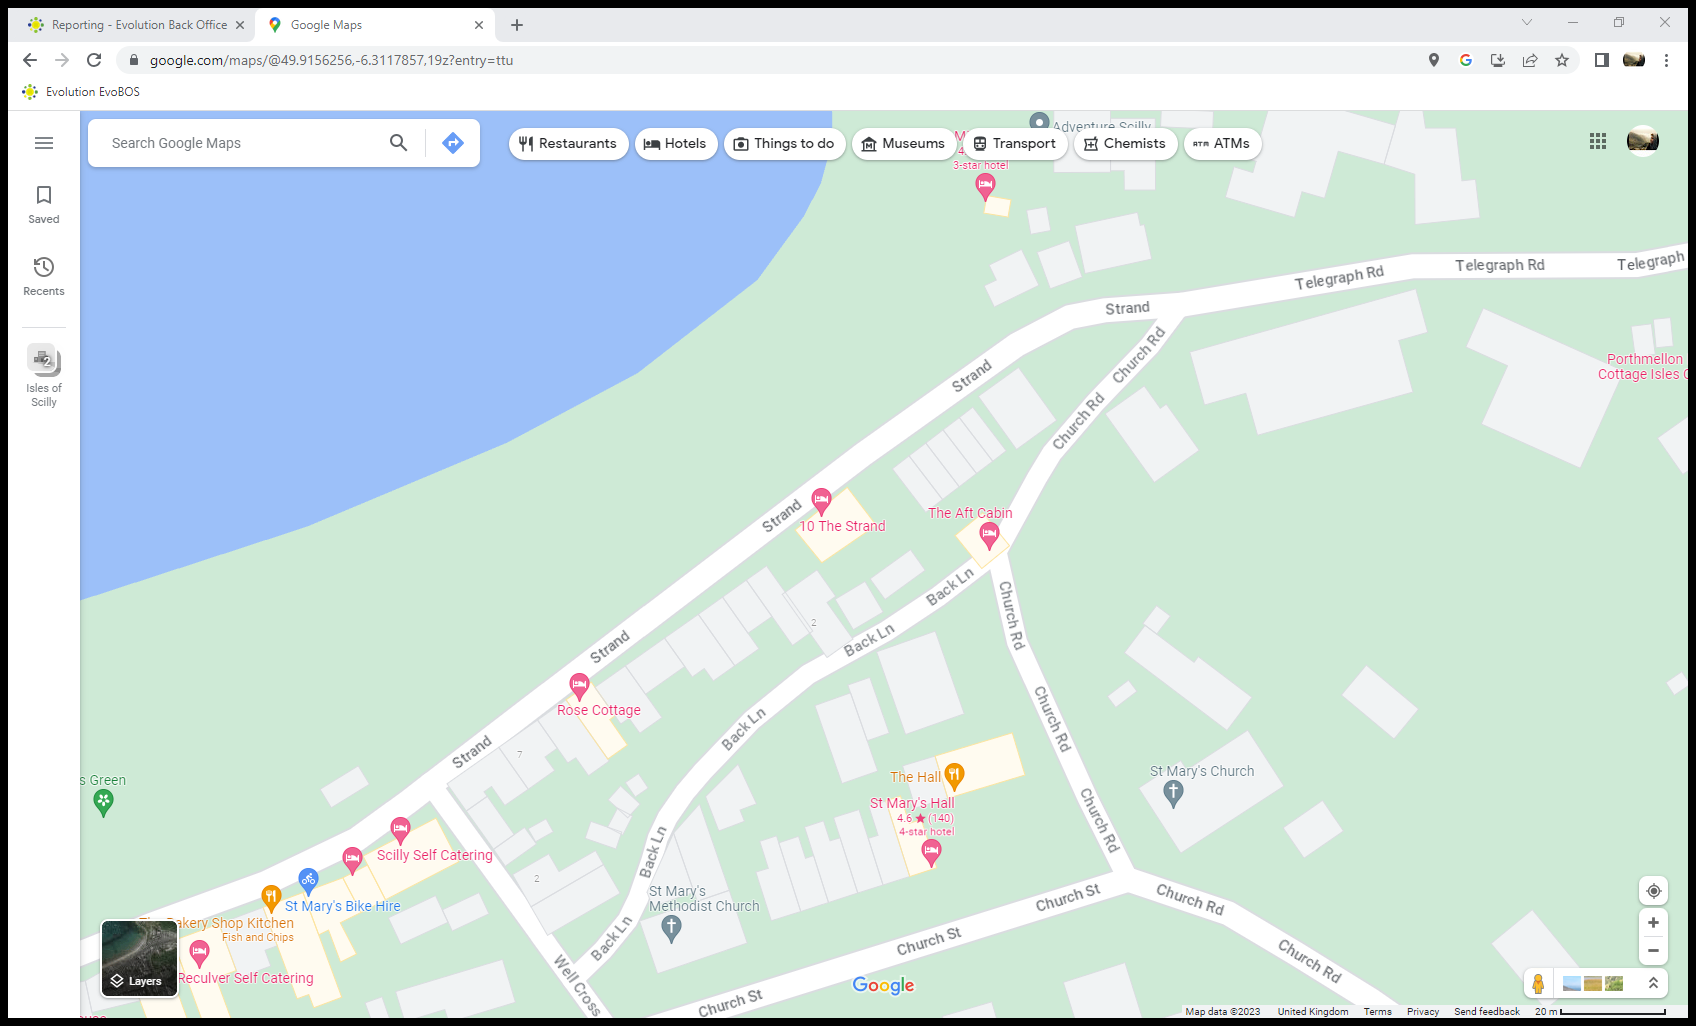Toggle the Layers satellite view thumbnail

139,958
